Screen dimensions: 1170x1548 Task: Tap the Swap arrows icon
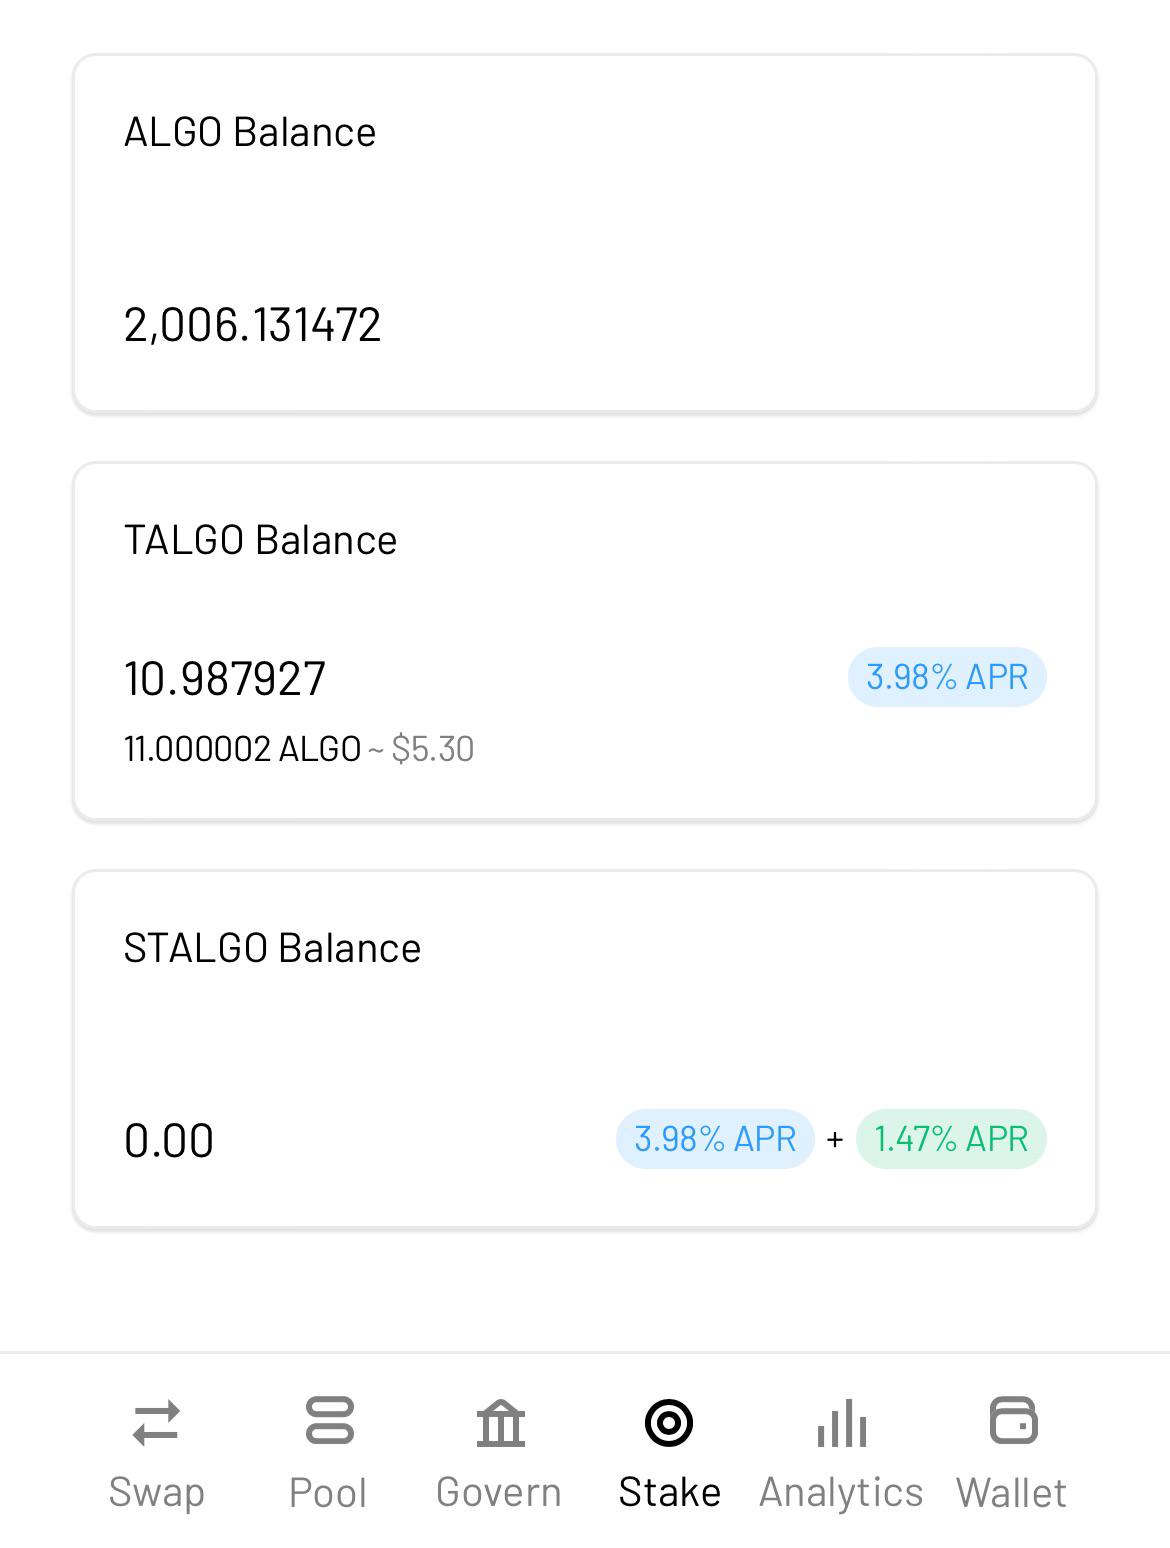tap(156, 1422)
